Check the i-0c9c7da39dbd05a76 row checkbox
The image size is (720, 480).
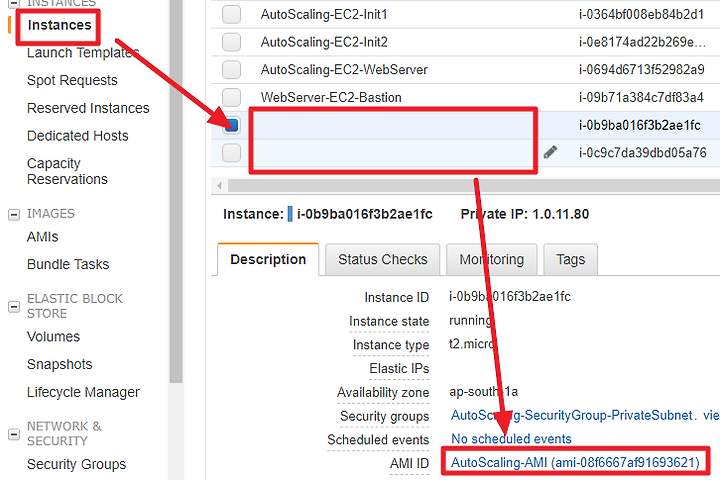point(231,152)
